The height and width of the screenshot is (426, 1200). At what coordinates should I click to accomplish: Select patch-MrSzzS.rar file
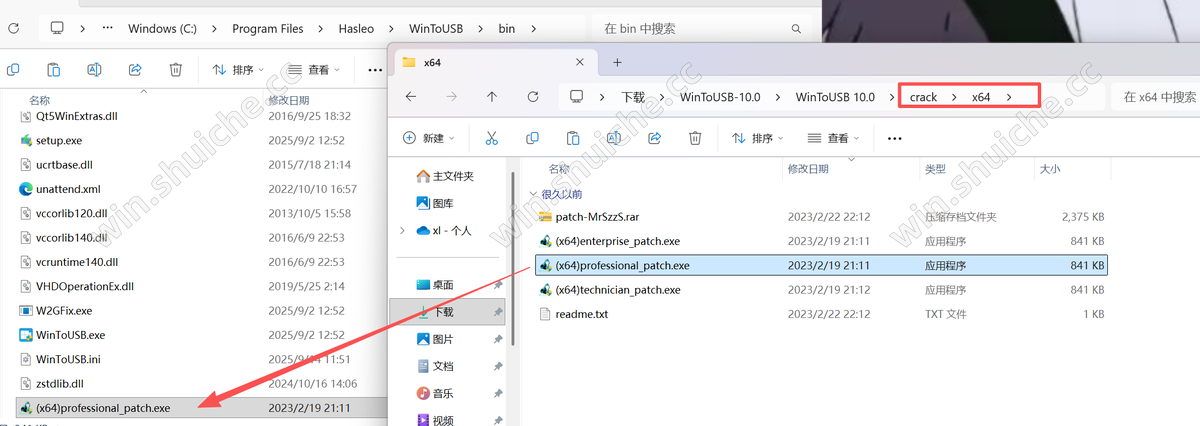click(822, 216)
